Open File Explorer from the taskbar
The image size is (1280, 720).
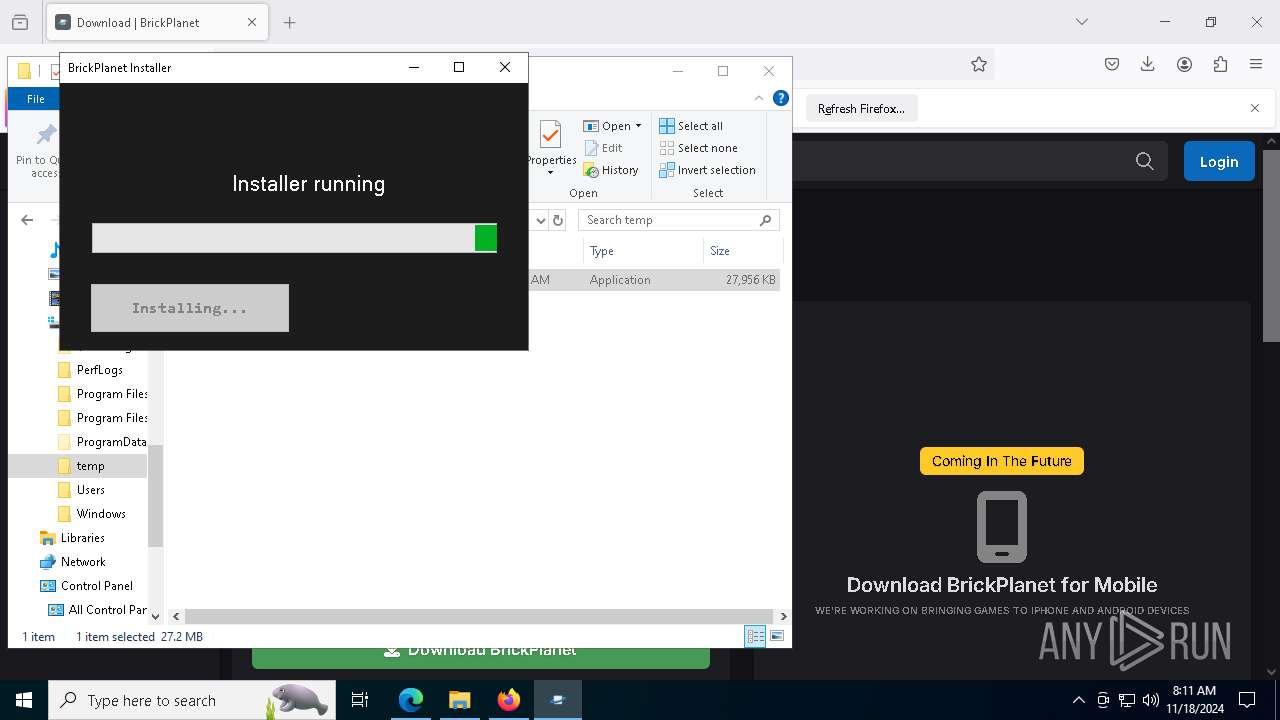459,700
